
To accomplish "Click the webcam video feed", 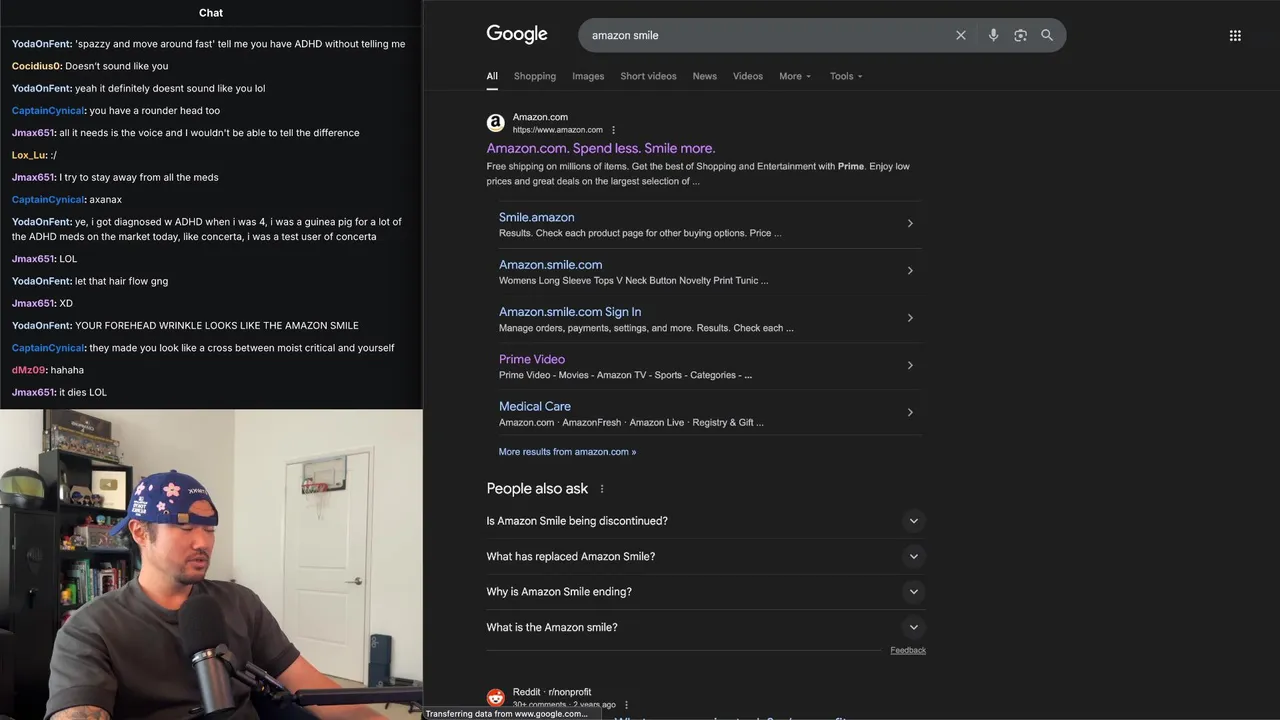I will pos(211,565).
